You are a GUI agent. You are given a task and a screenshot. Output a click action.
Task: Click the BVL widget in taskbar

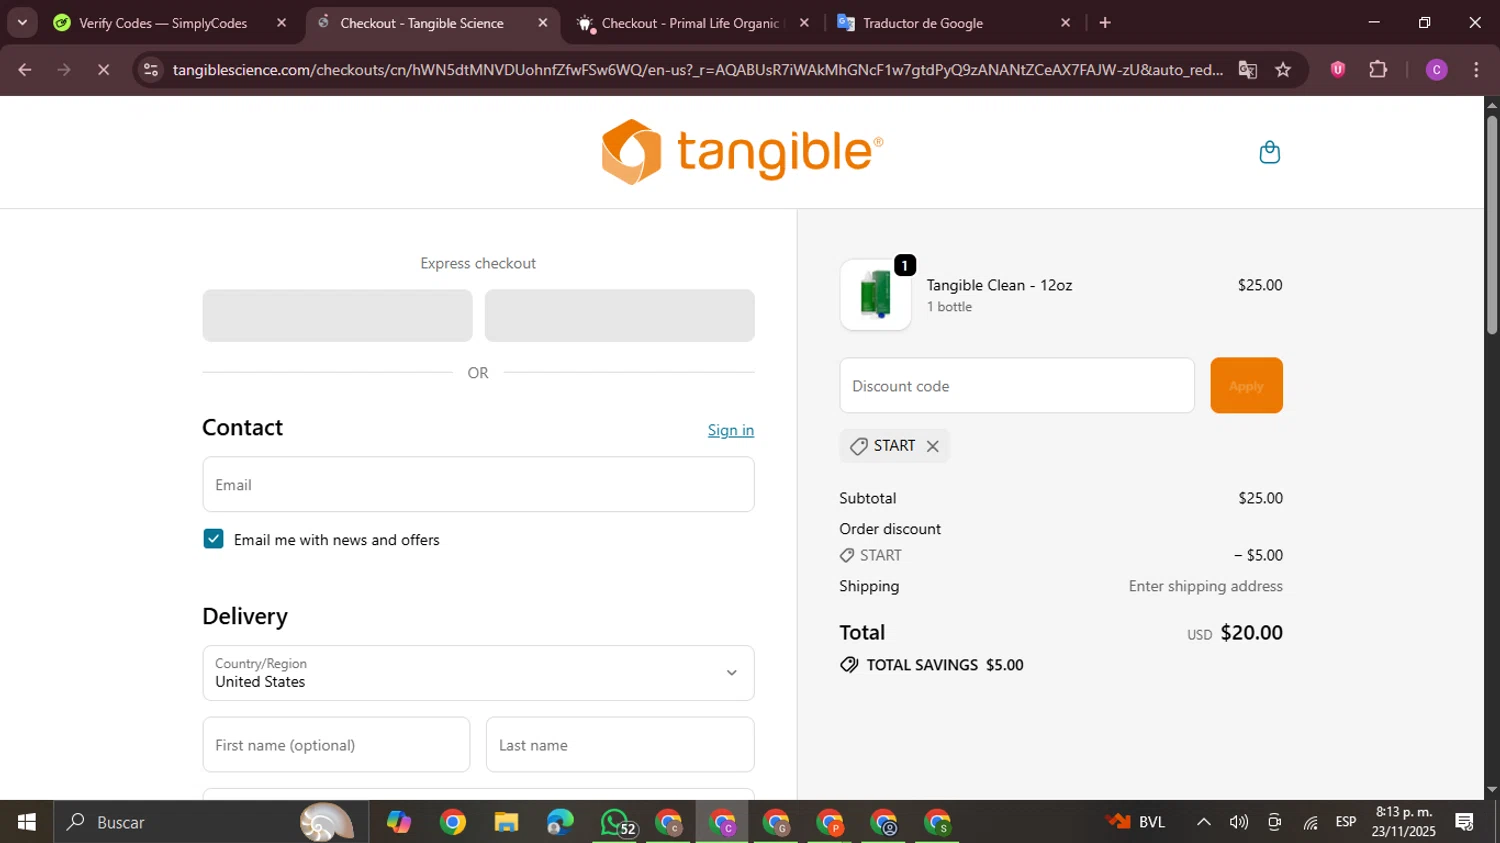(x=1136, y=822)
